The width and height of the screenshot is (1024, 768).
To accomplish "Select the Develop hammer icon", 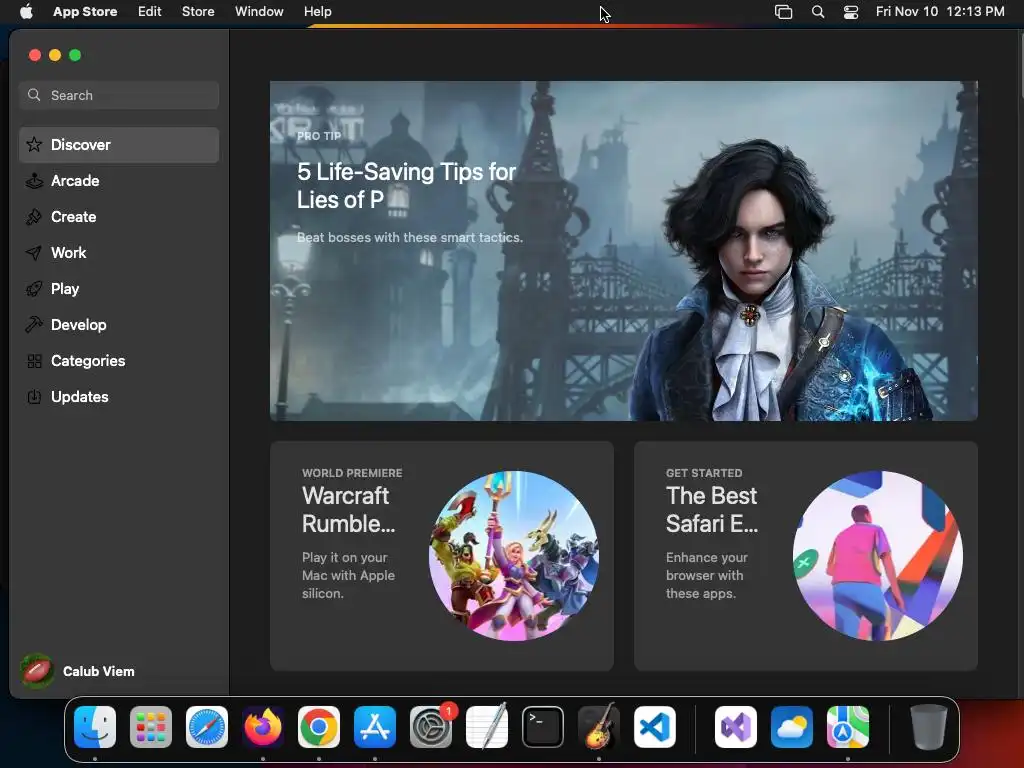I will 34,325.
